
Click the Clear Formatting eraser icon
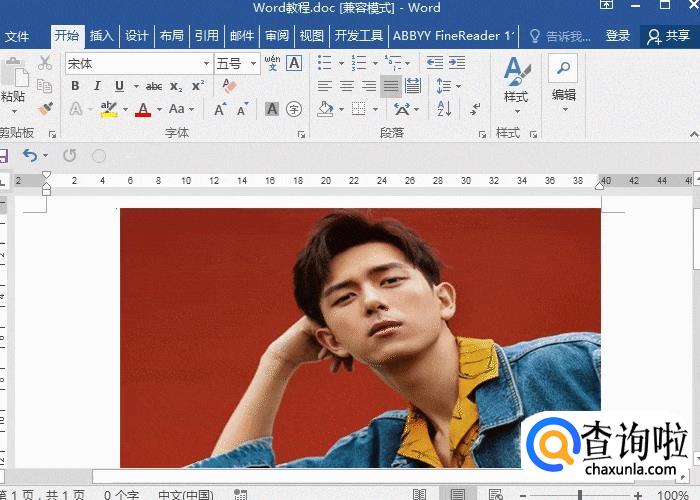[229, 86]
